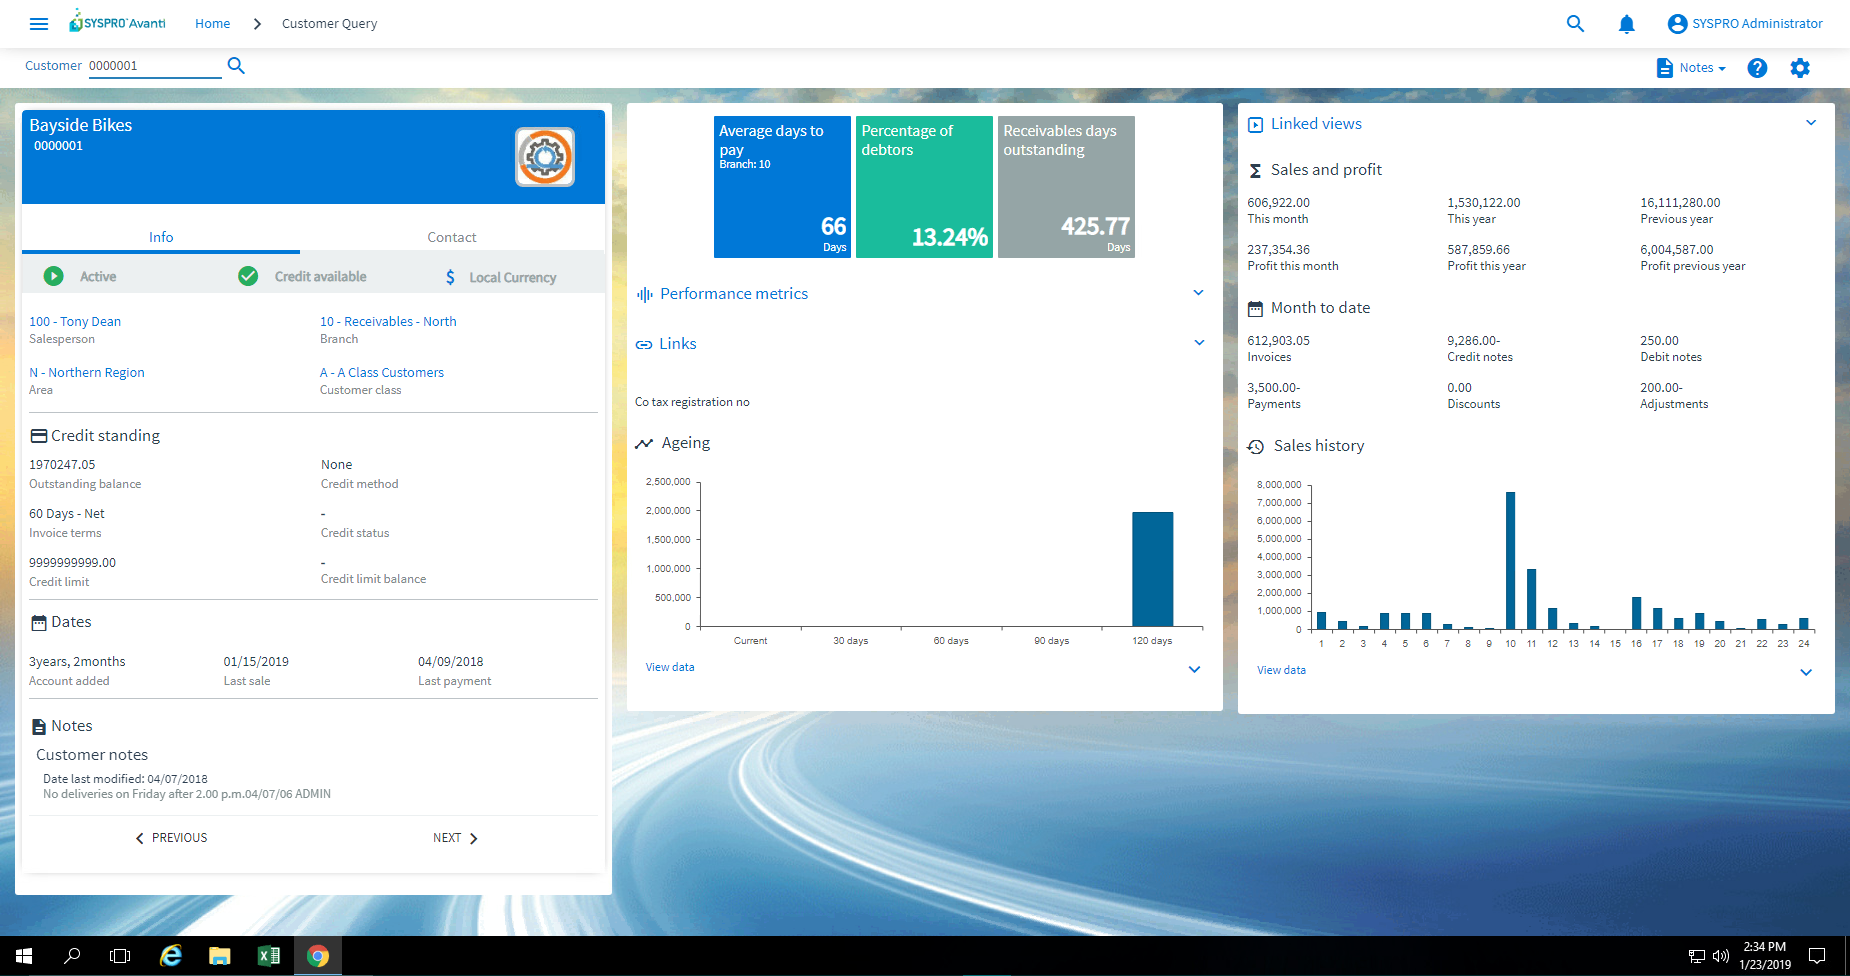Image resolution: width=1850 pixels, height=976 pixels.
Task: Open the help question mark icon
Action: [1757, 68]
